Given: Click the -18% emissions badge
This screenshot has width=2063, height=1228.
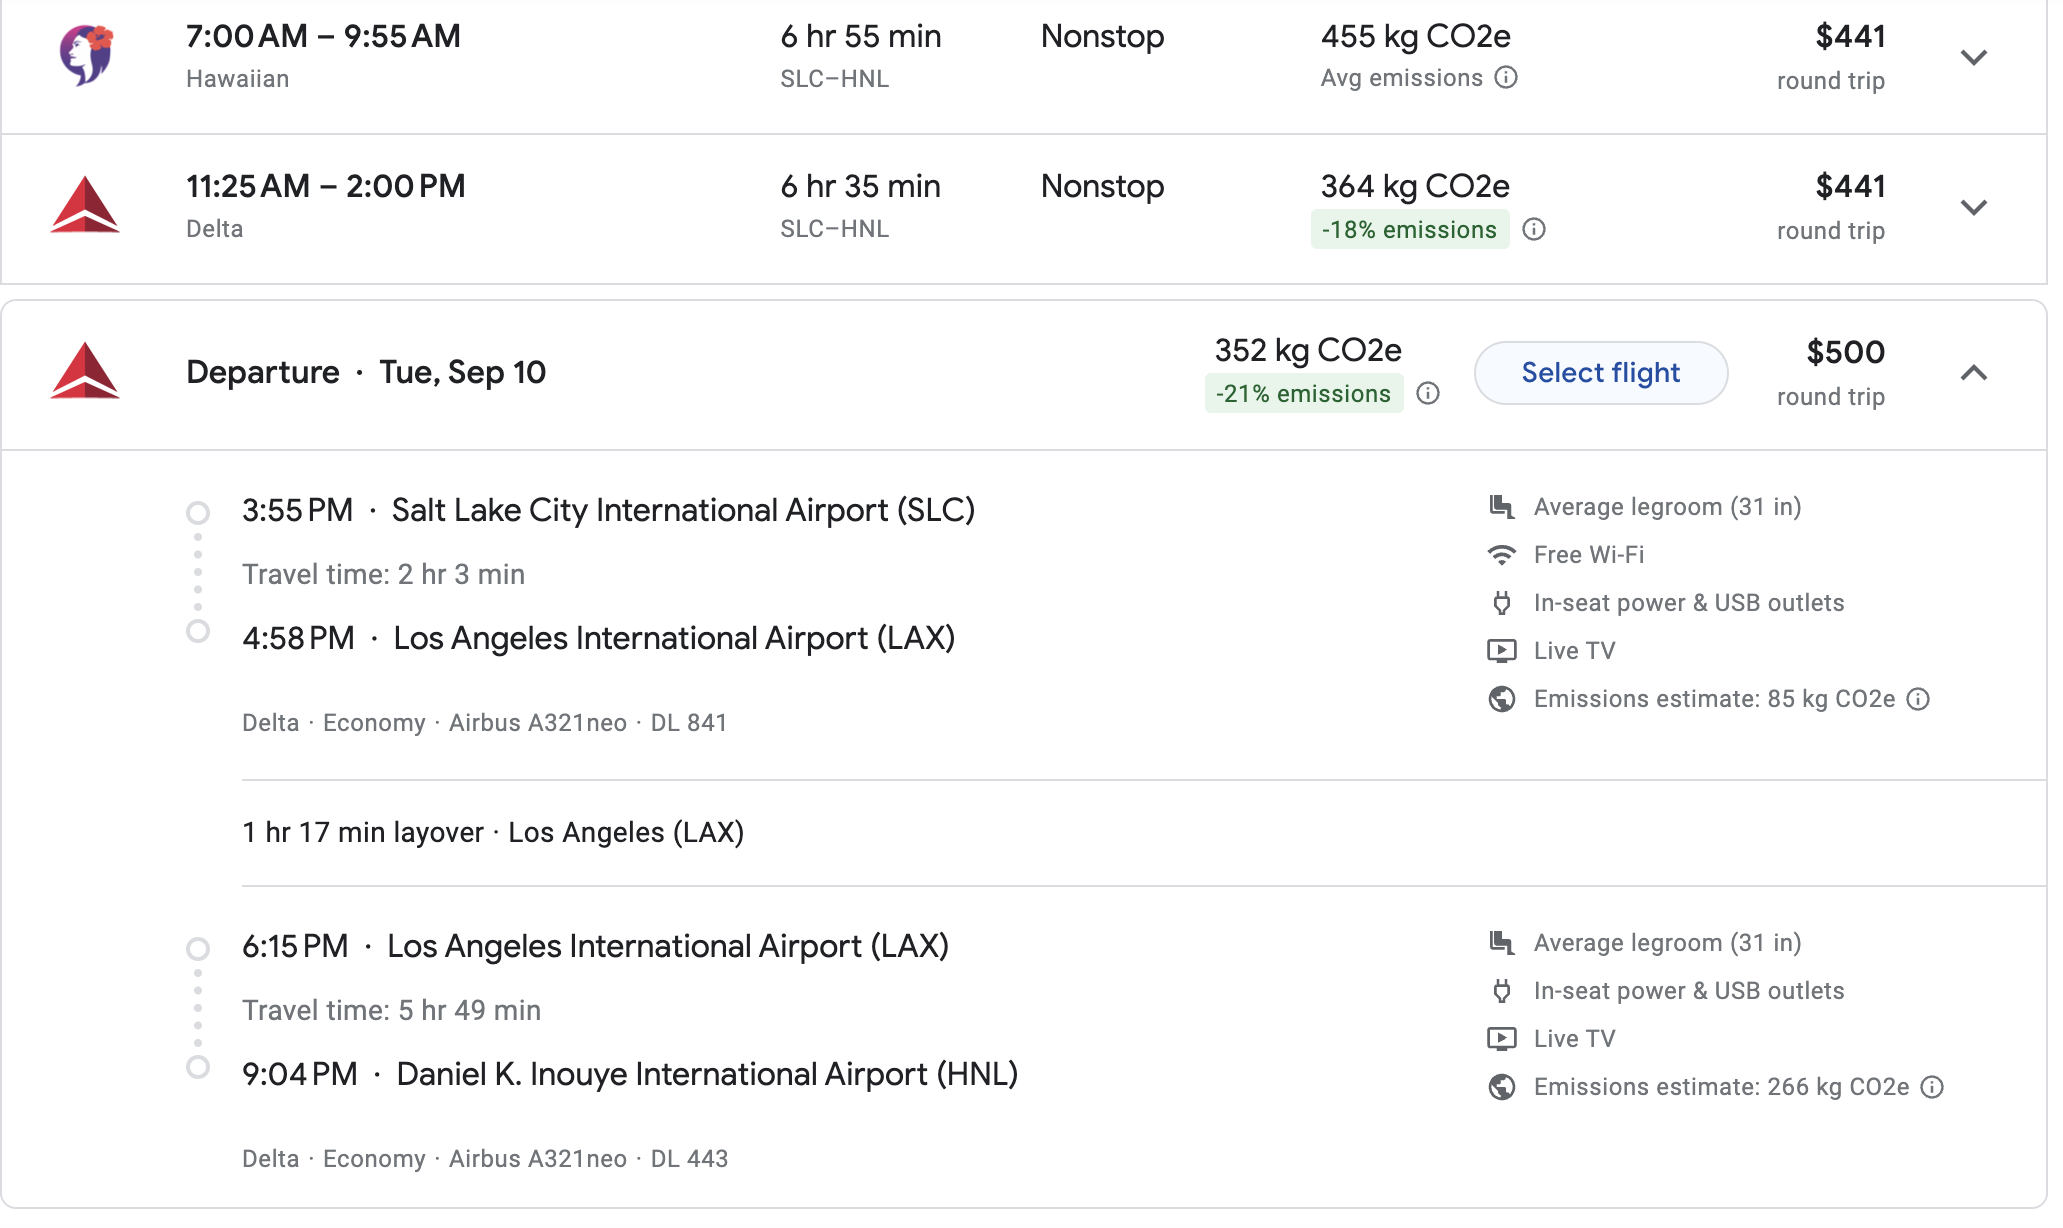Looking at the screenshot, I should click(x=1409, y=230).
